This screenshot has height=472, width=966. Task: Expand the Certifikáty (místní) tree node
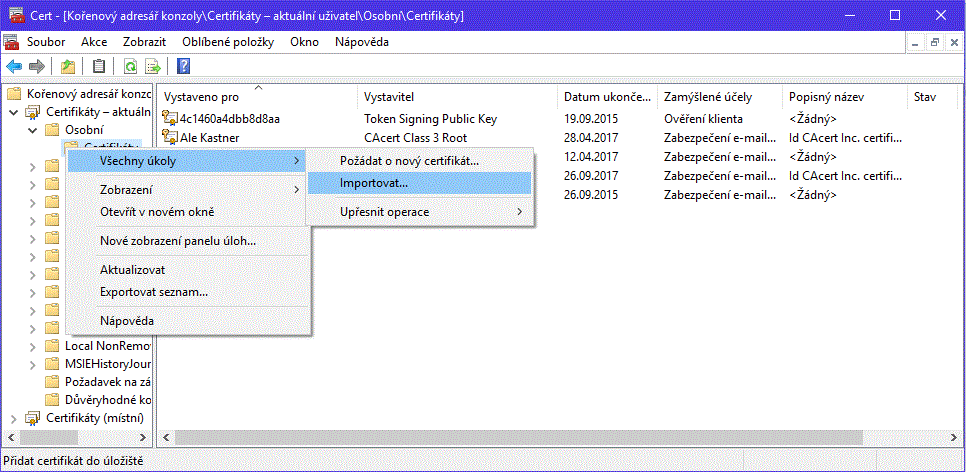click(13, 418)
